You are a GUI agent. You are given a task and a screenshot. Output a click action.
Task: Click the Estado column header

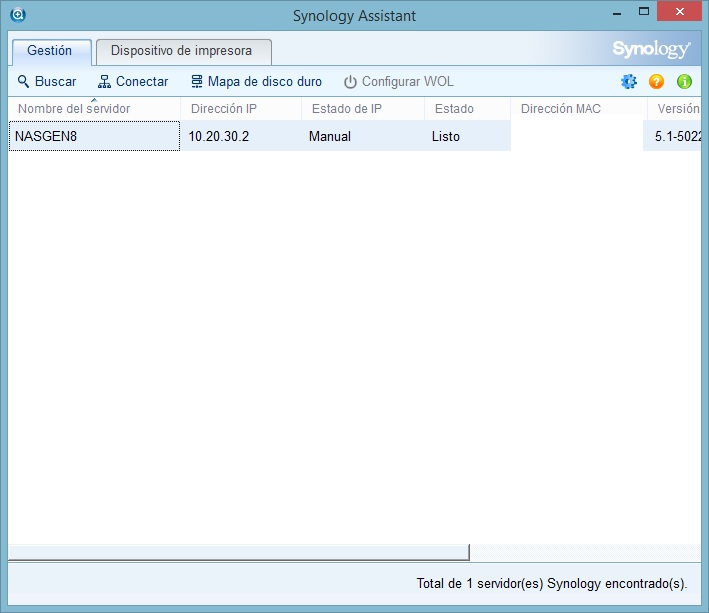coord(468,108)
